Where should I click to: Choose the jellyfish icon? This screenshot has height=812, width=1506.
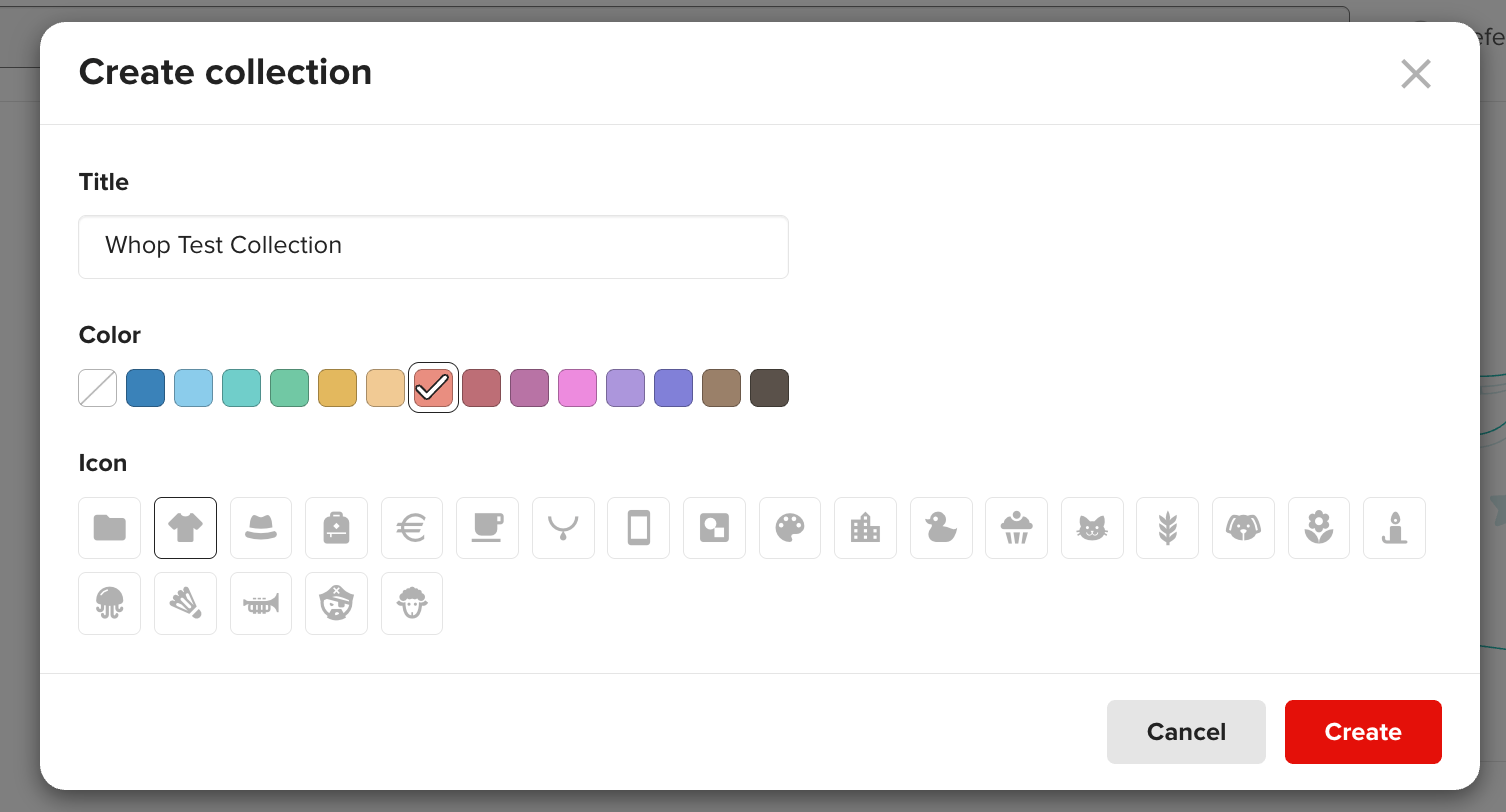click(x=109, y=603)
